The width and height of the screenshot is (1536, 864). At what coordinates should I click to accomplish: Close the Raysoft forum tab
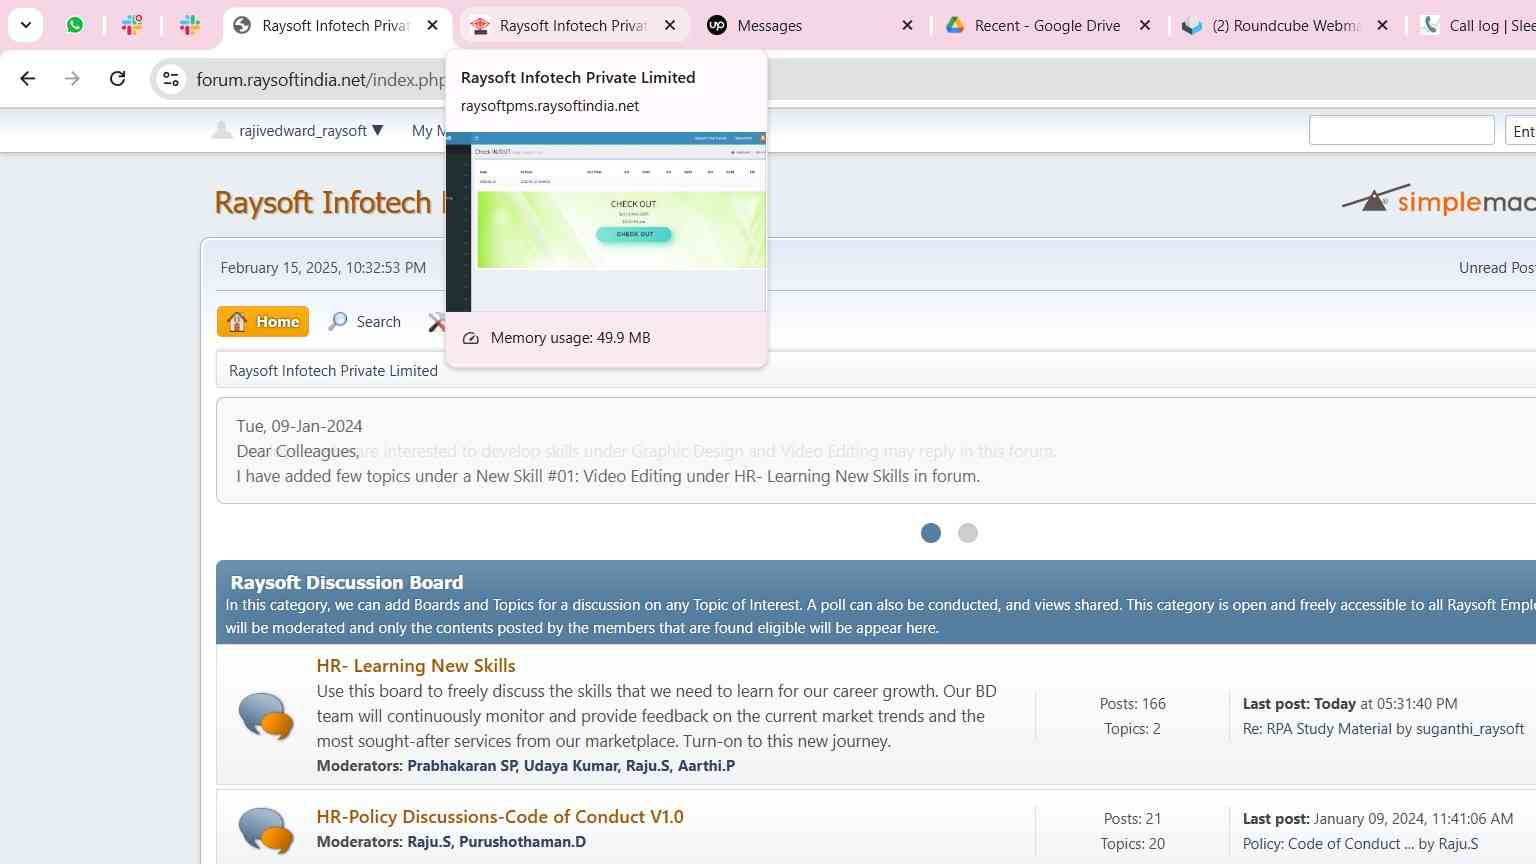coord(432,25)
